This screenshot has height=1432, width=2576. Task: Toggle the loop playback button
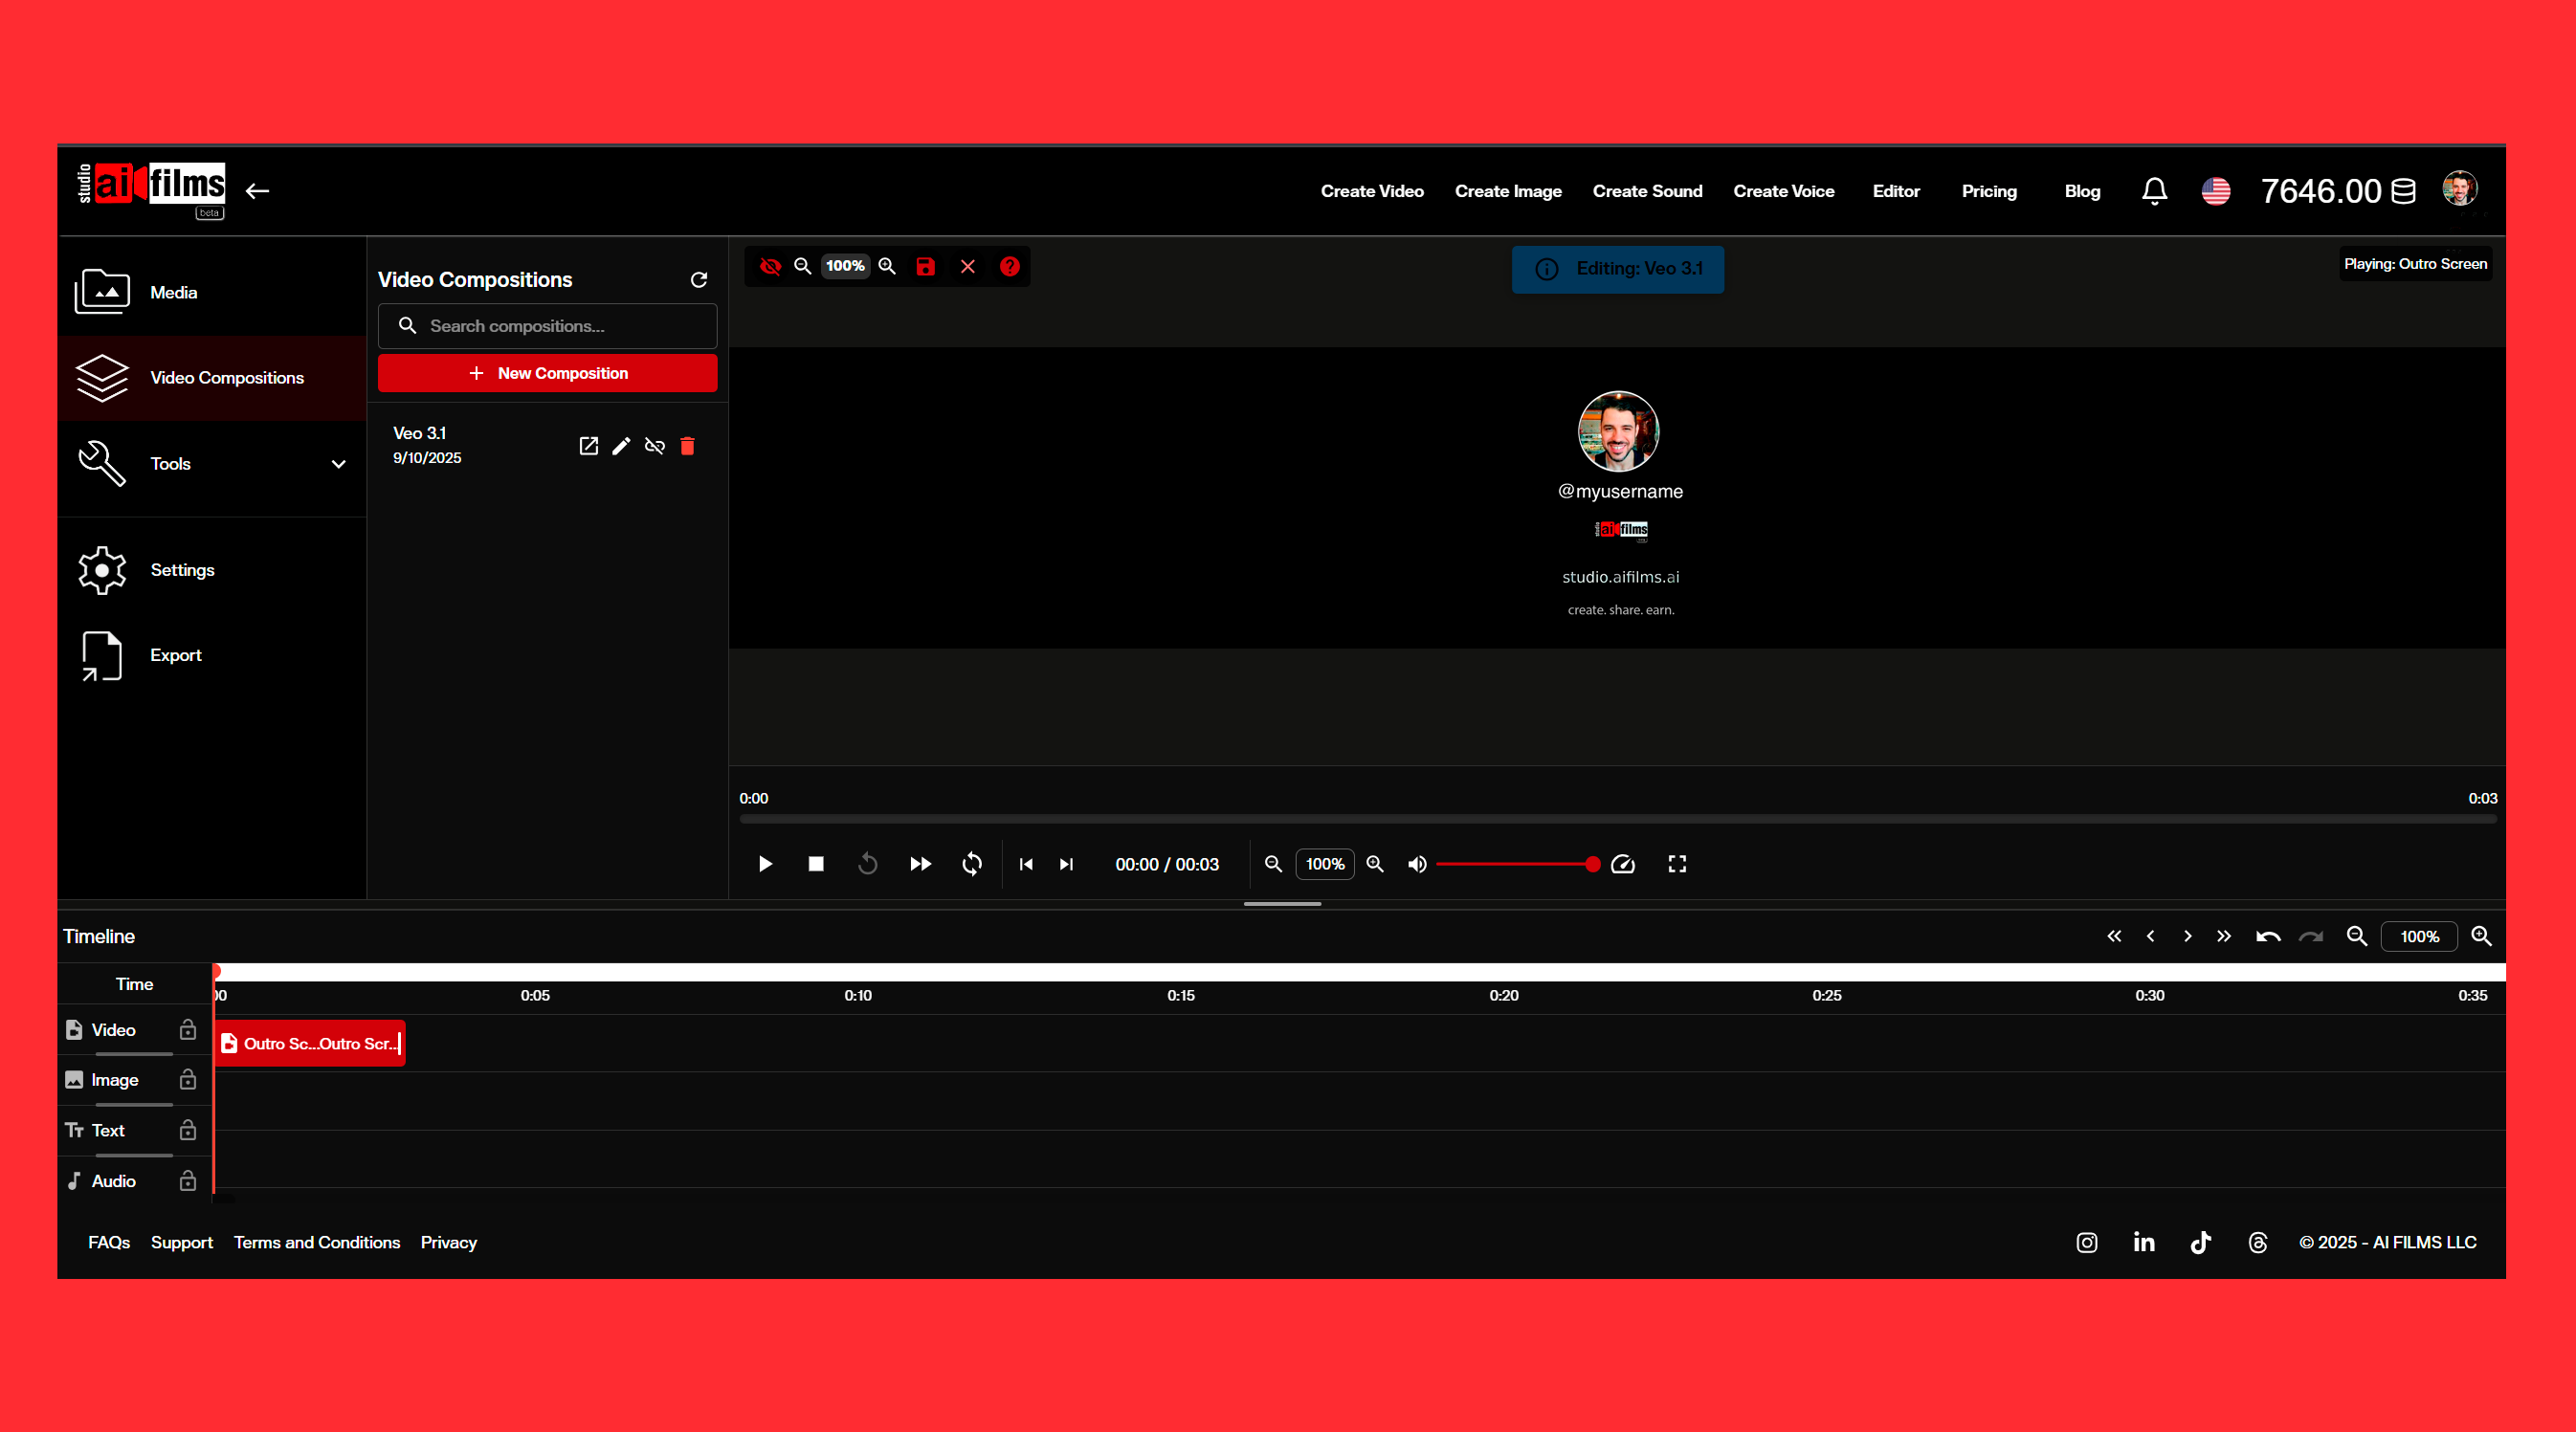tap(971, 864)
